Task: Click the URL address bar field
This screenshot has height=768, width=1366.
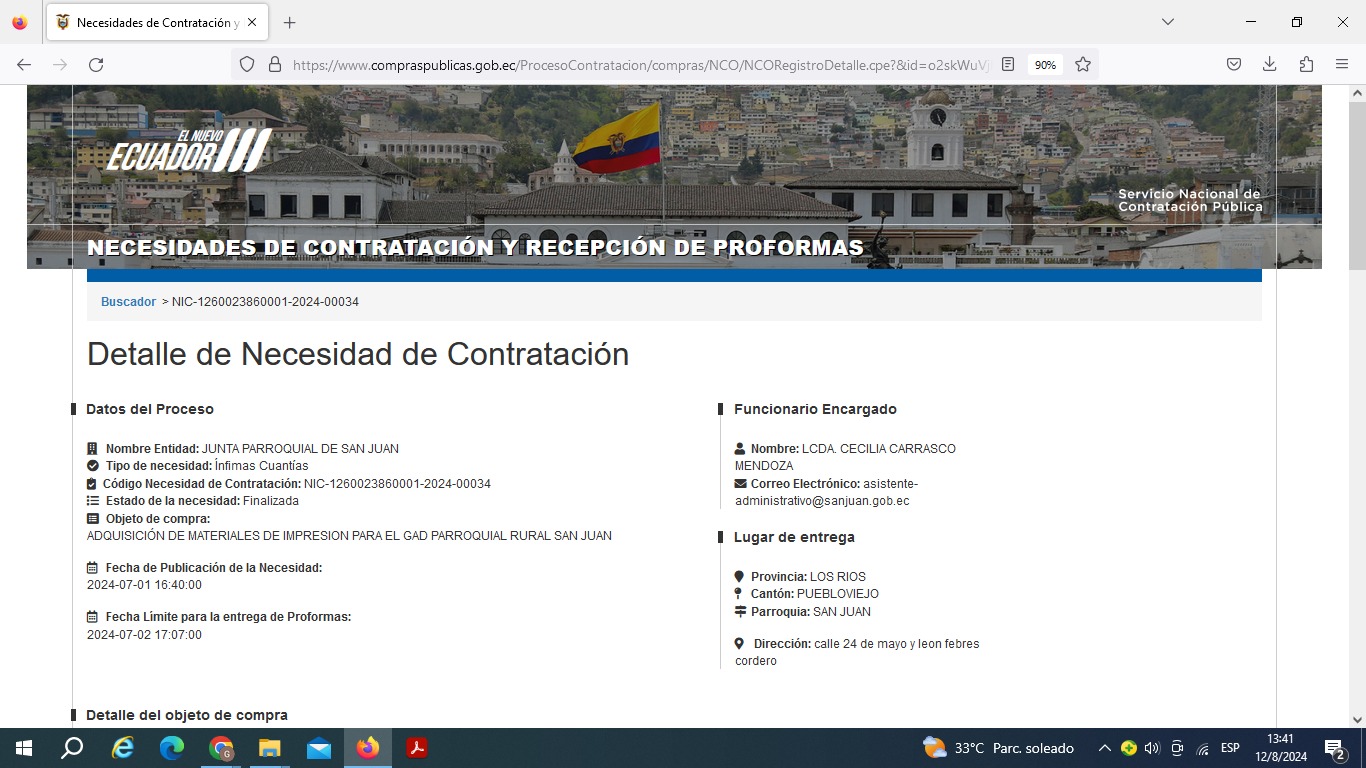Action: [x=640, y=64]
